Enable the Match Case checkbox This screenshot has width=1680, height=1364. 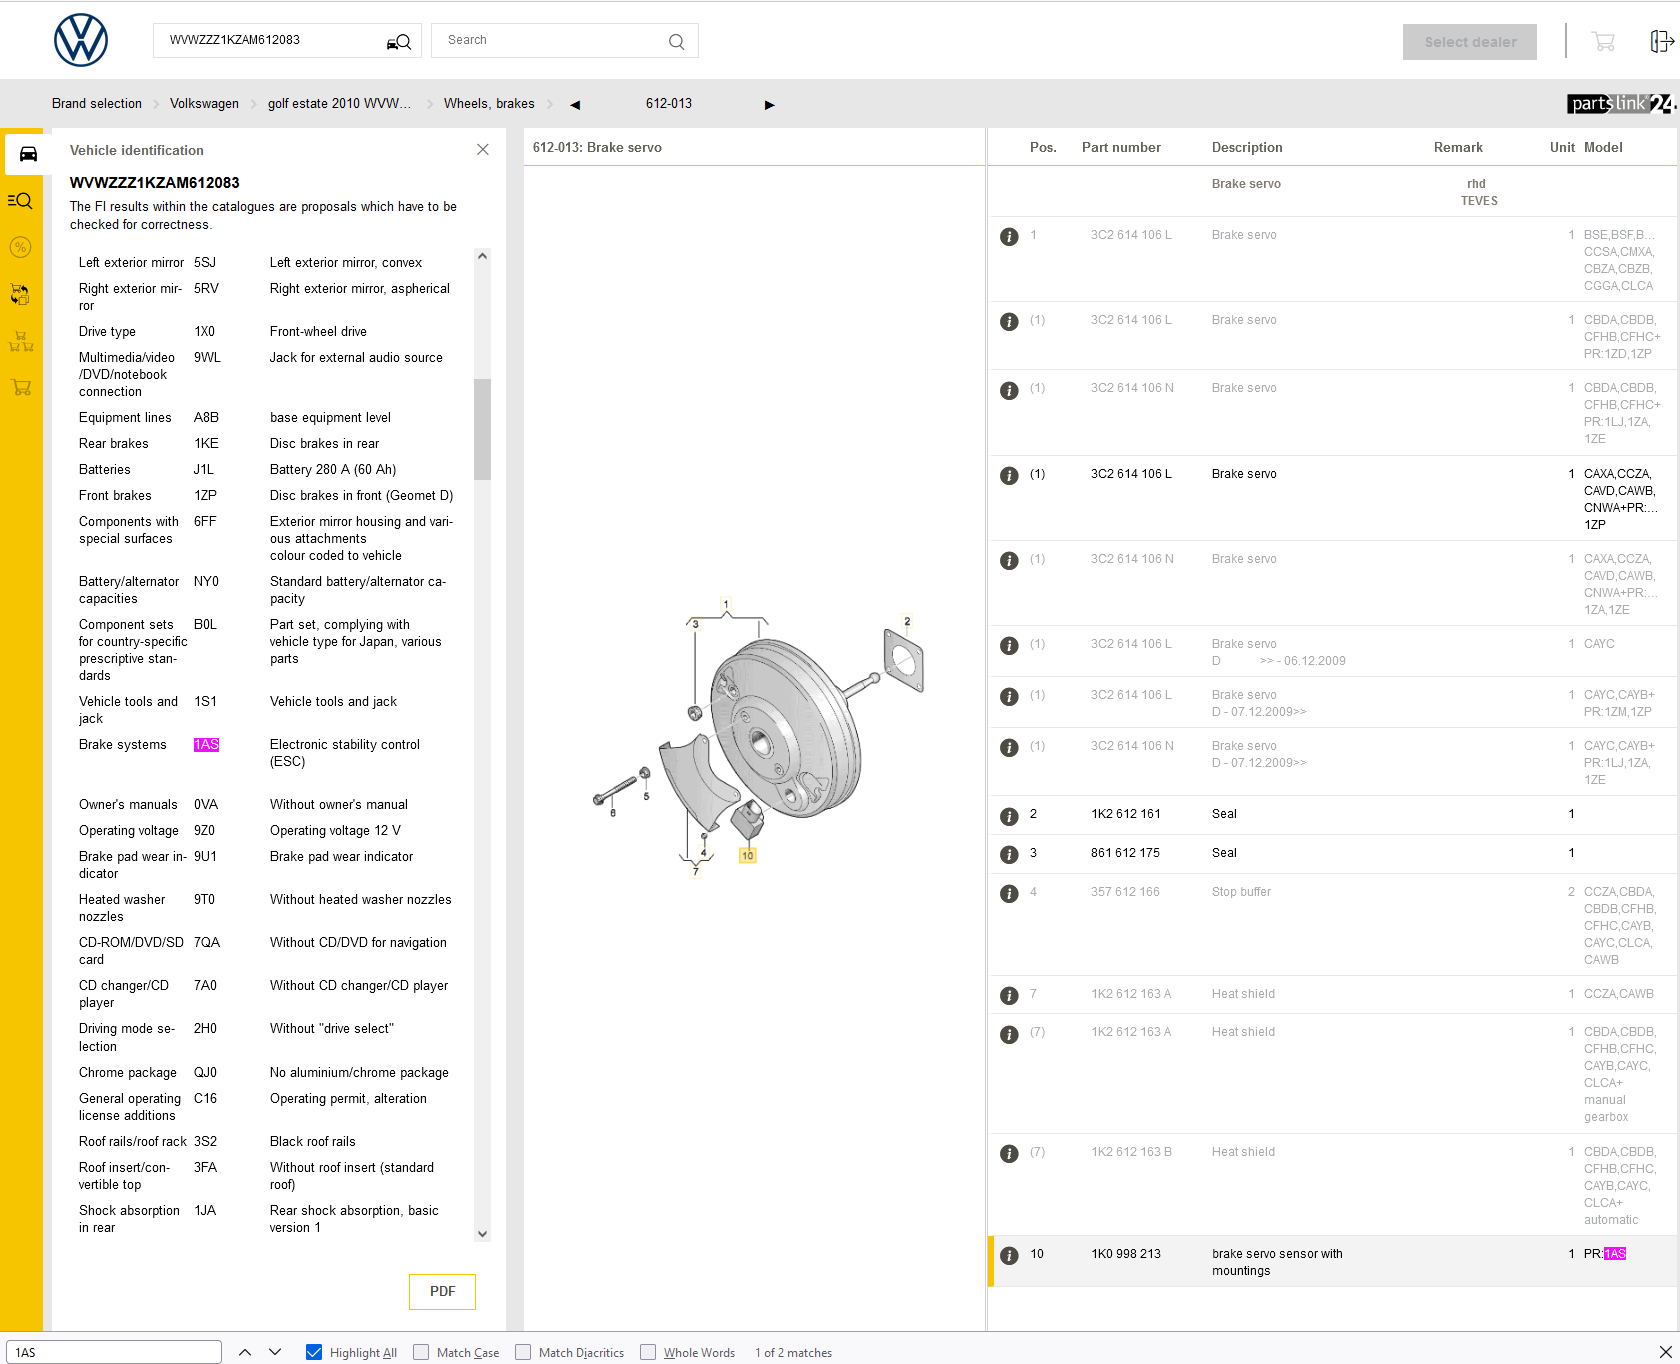click(421, 1352)
